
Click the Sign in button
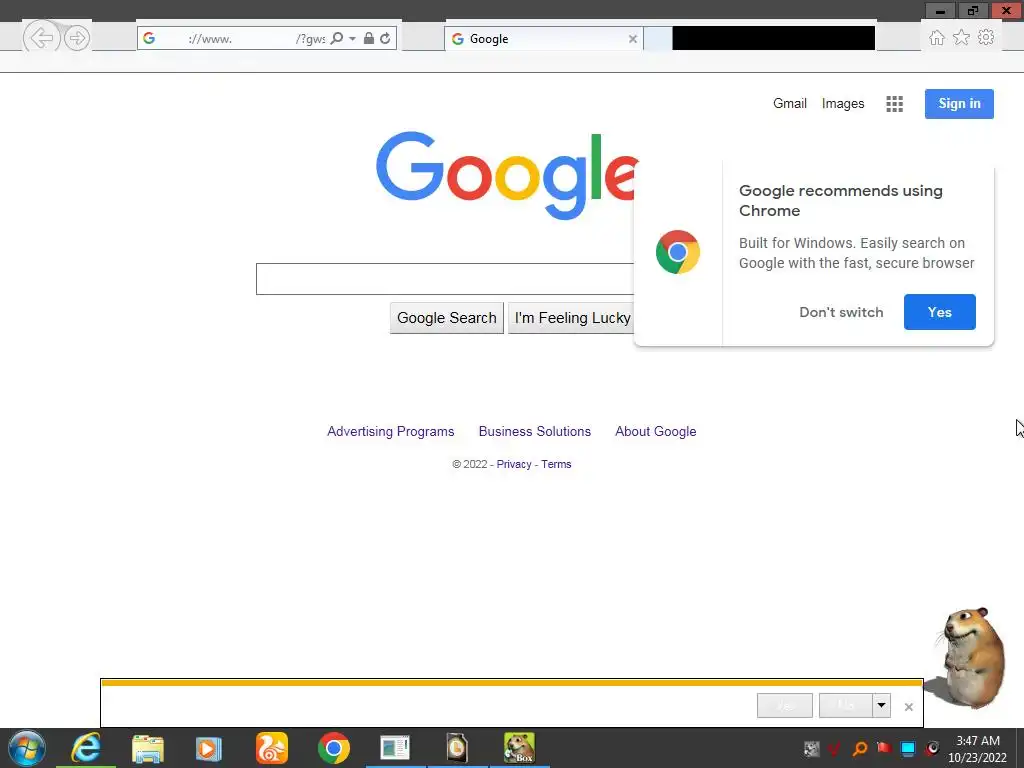point(959,104)
